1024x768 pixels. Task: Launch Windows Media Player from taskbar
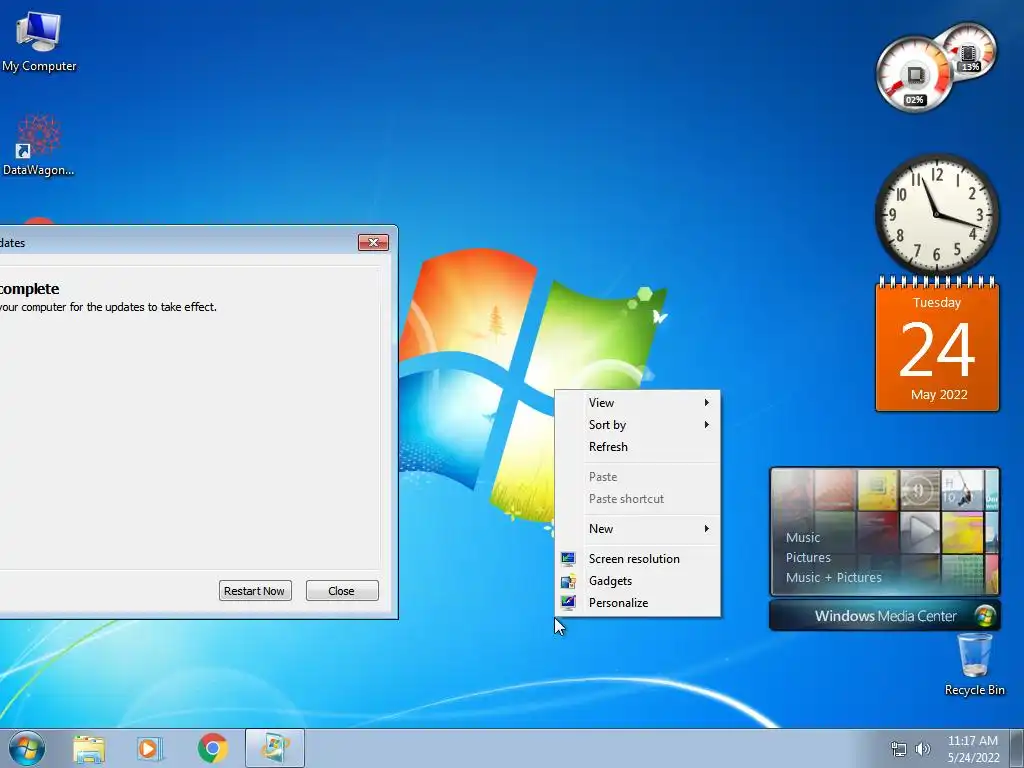pyautogui.click(x=150, y=749)
